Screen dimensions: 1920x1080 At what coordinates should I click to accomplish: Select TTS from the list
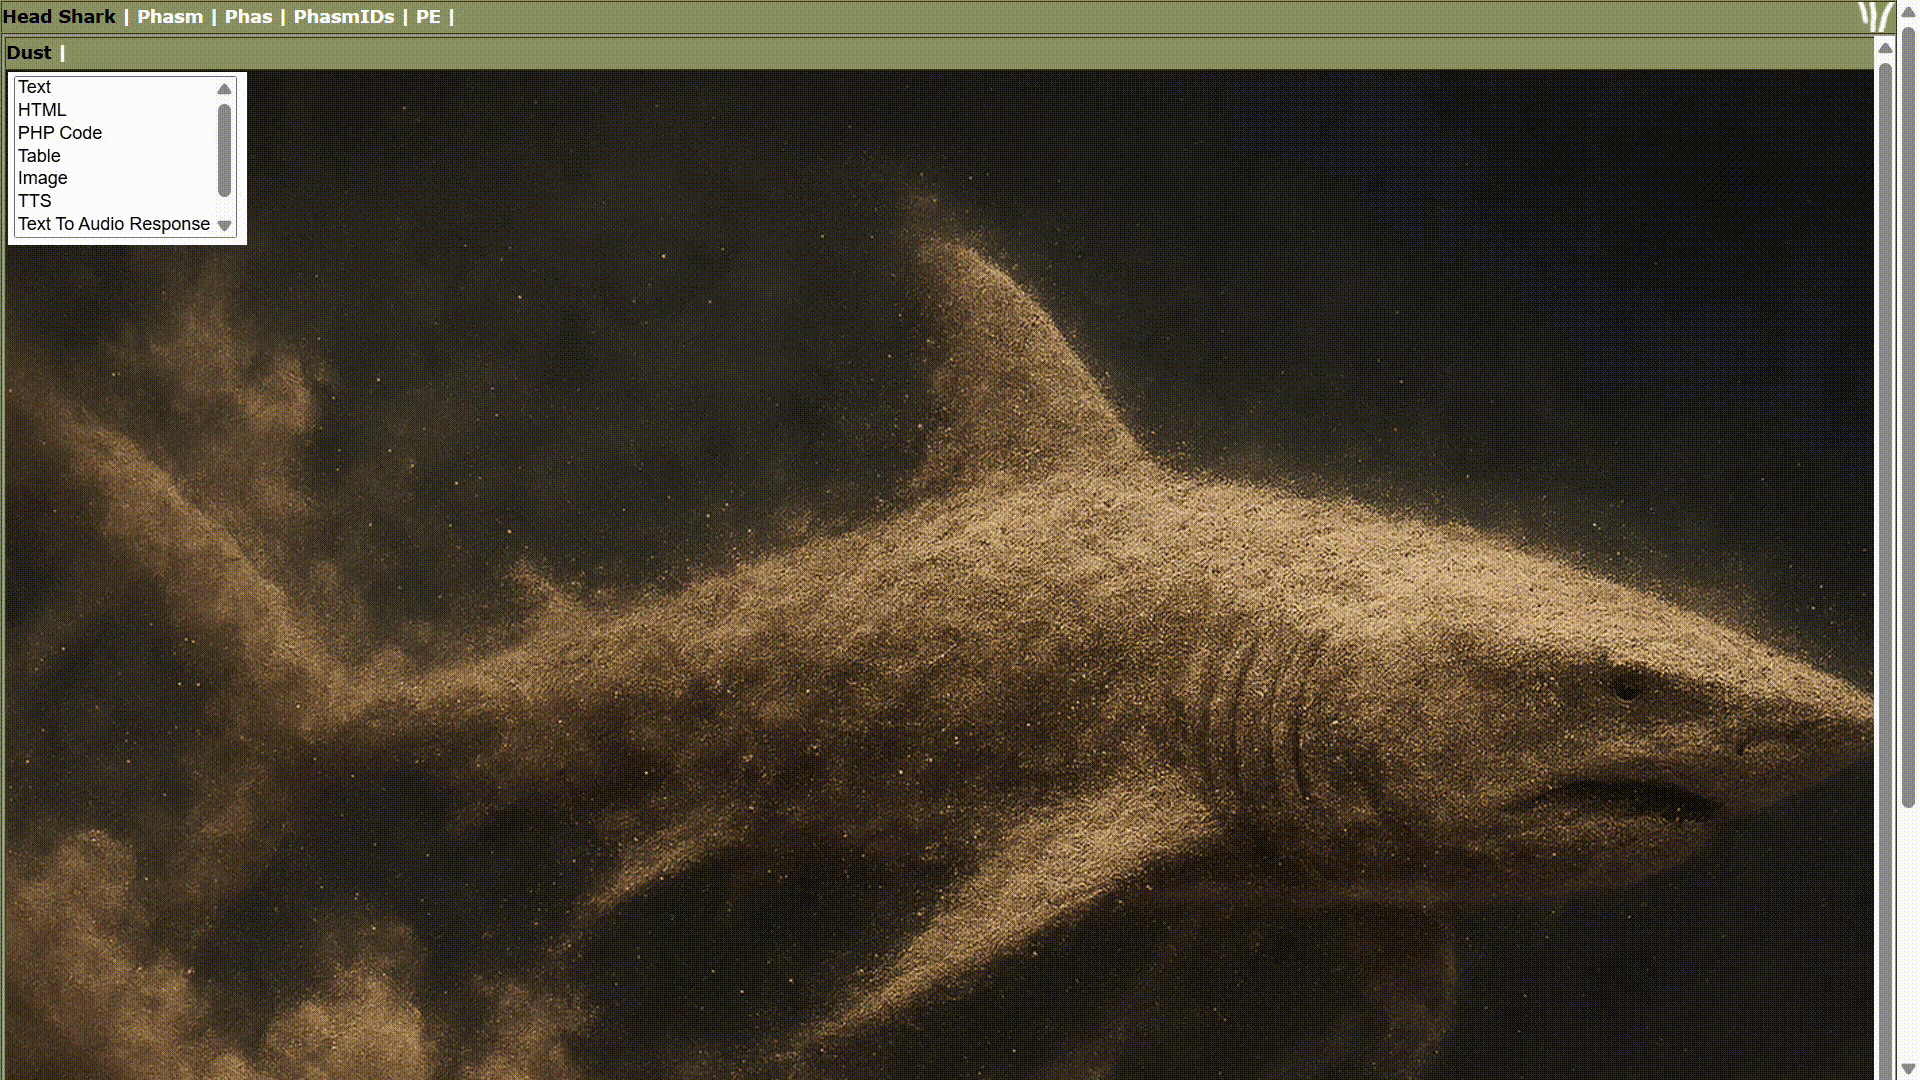point(35,200)
